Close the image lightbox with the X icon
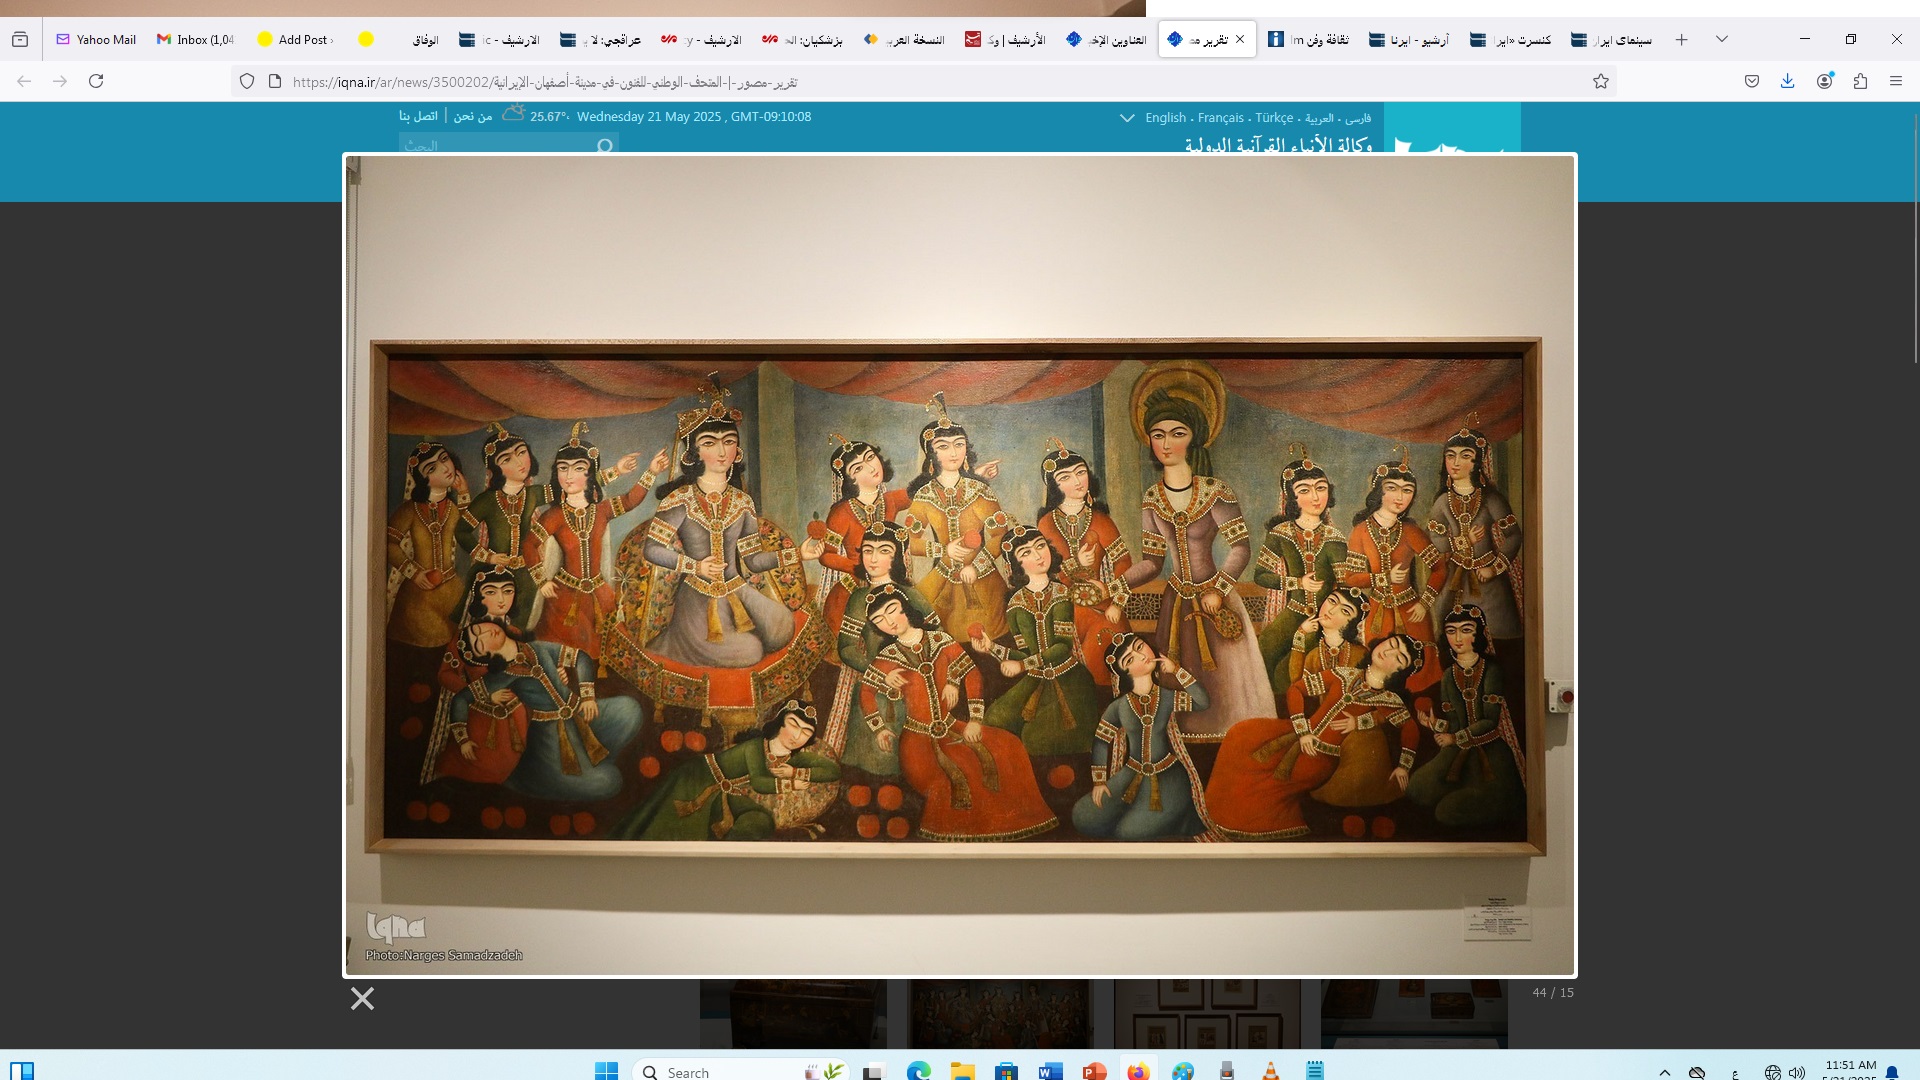The width and height of the screenshot is (1920, 1080). 362,998
